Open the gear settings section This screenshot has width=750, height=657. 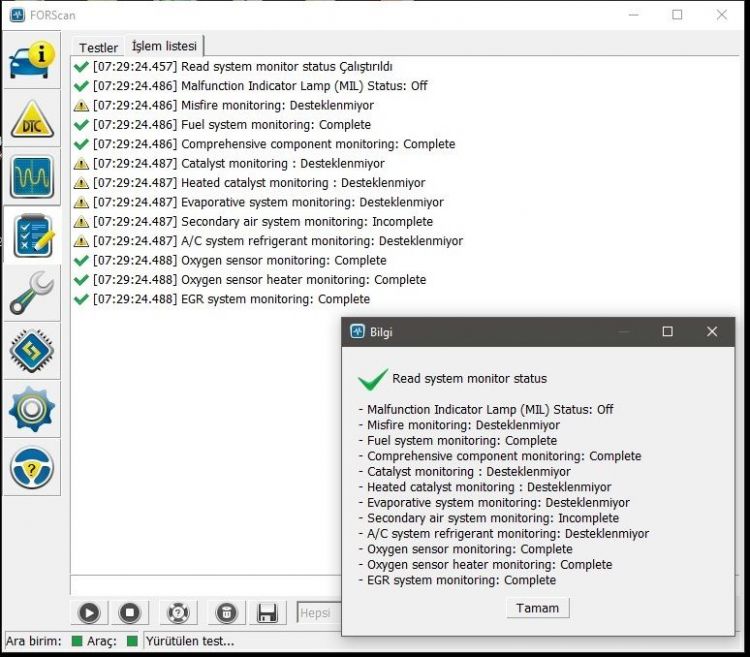coord(32,409)
